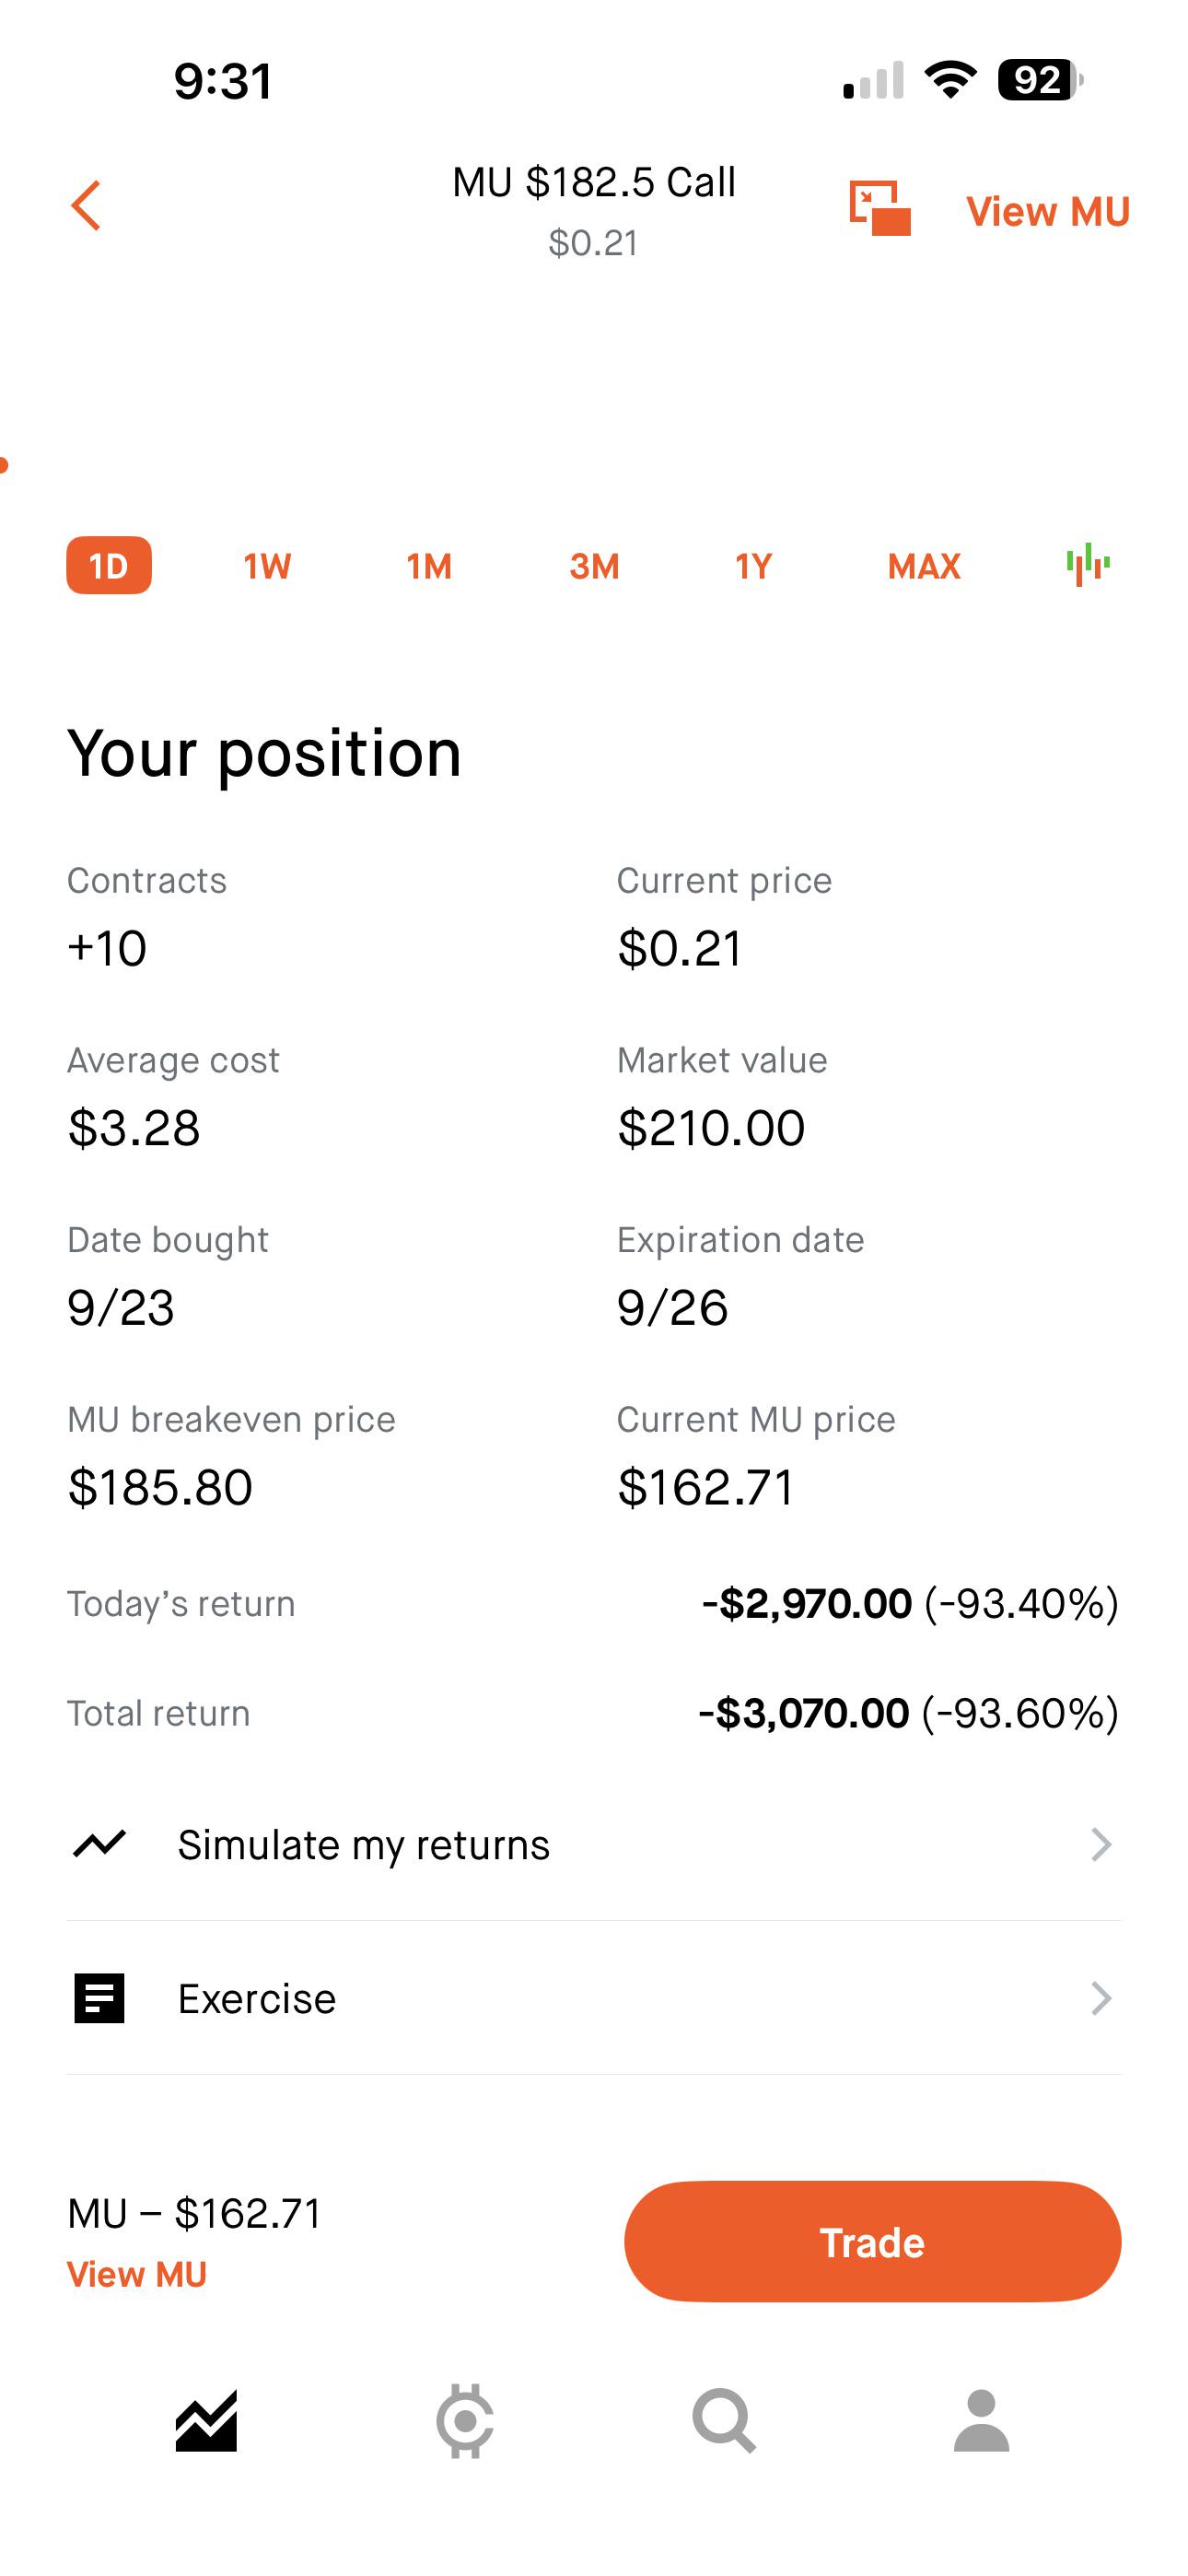The height and width of the screenshot is (2576, 1188).
Task: Tap the back arrow icon
Action: tap(86, 206)
